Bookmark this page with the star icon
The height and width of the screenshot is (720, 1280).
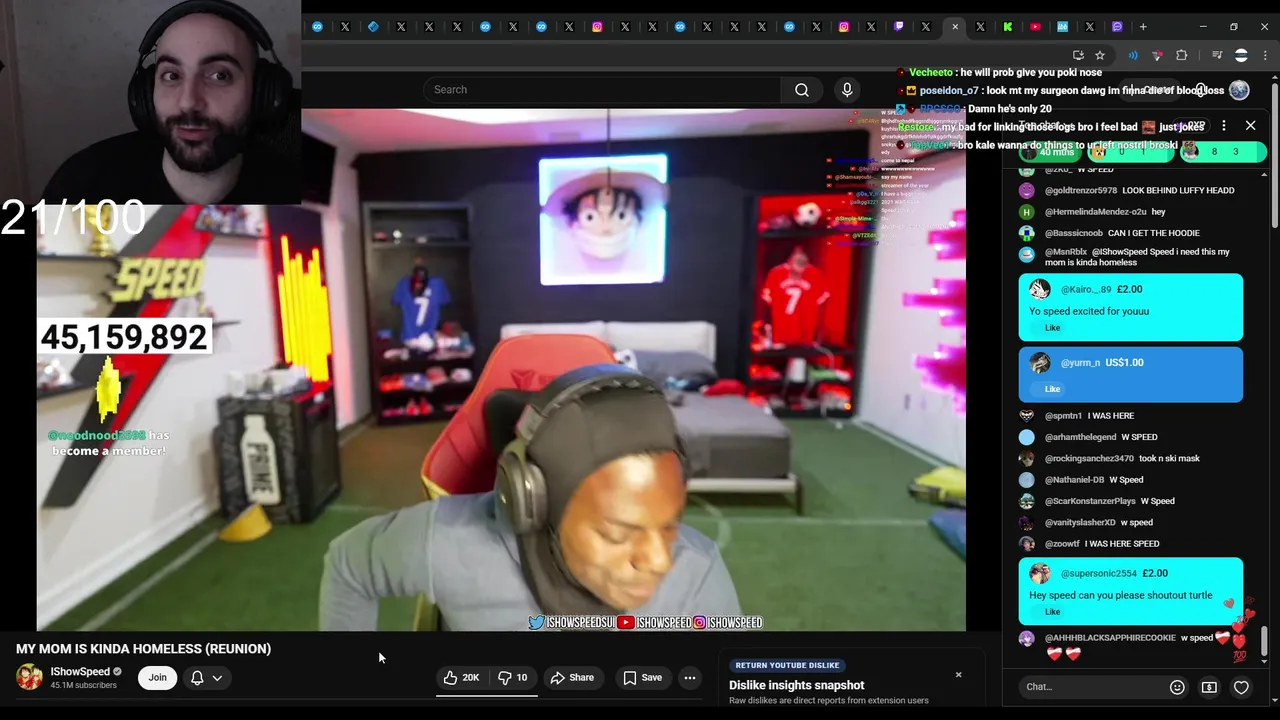(1100, 55)
